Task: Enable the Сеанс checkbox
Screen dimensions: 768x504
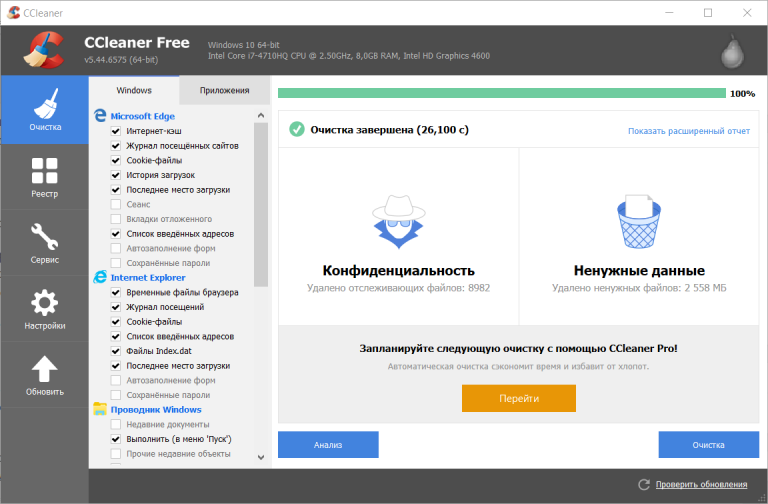Action: [116, 204]
